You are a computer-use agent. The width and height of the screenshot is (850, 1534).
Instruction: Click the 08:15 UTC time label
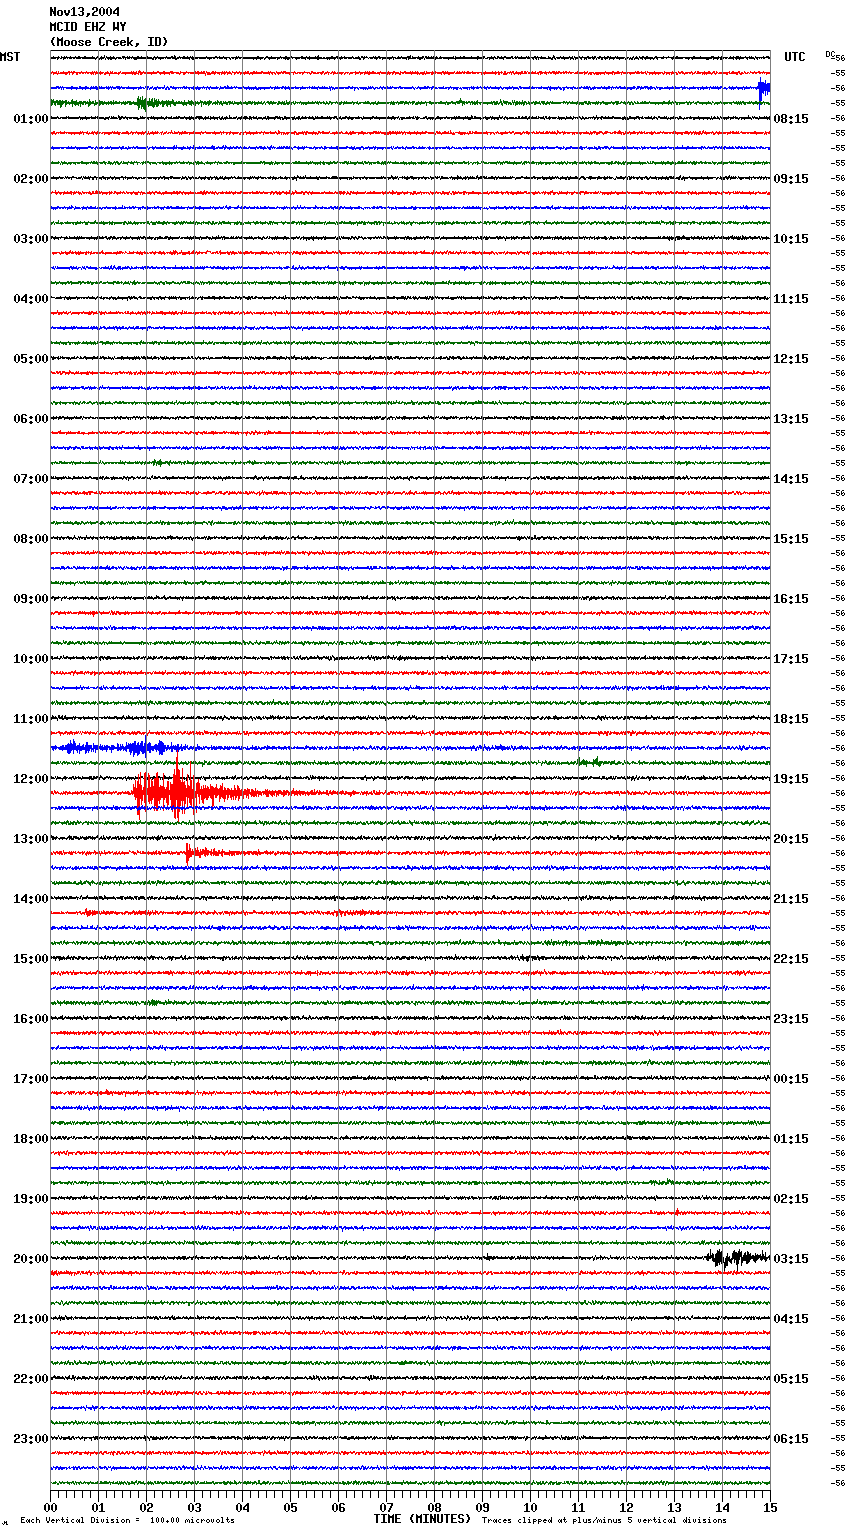791,119
